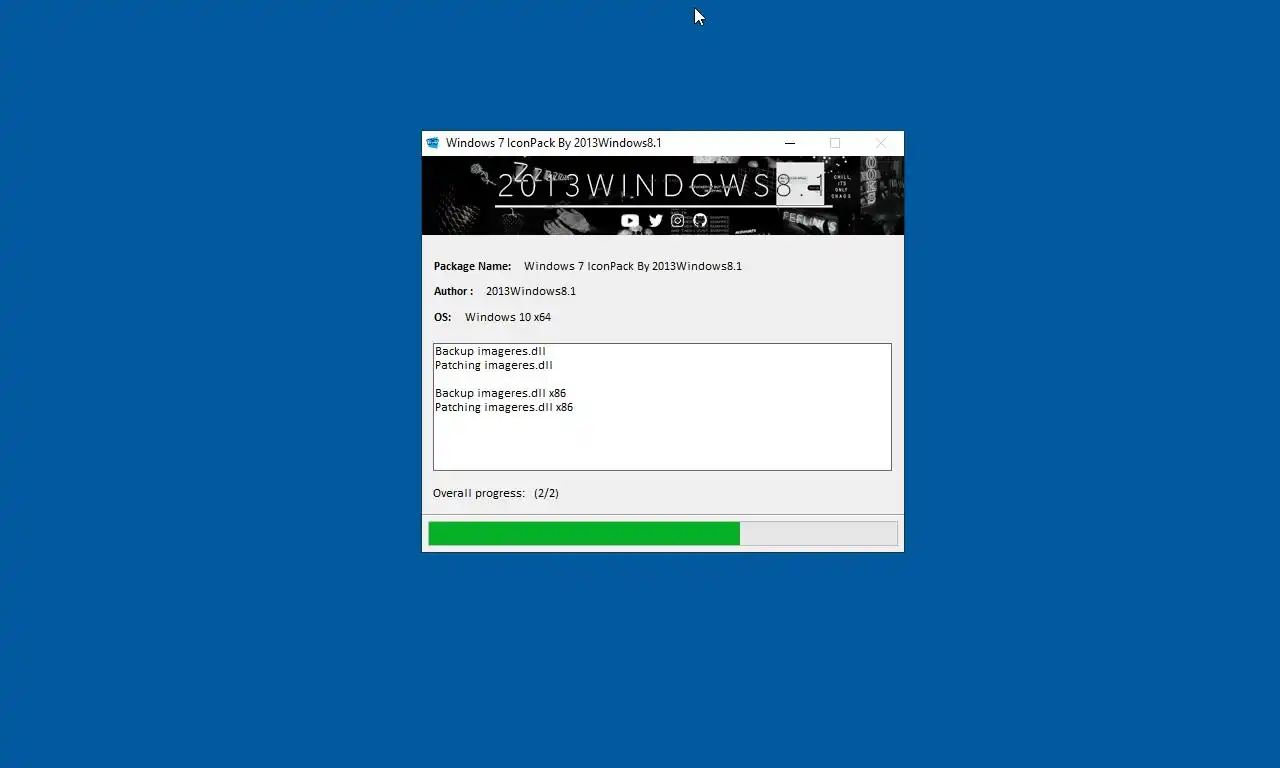Click the 'Overall progress:' label

[x=479, y=493]
